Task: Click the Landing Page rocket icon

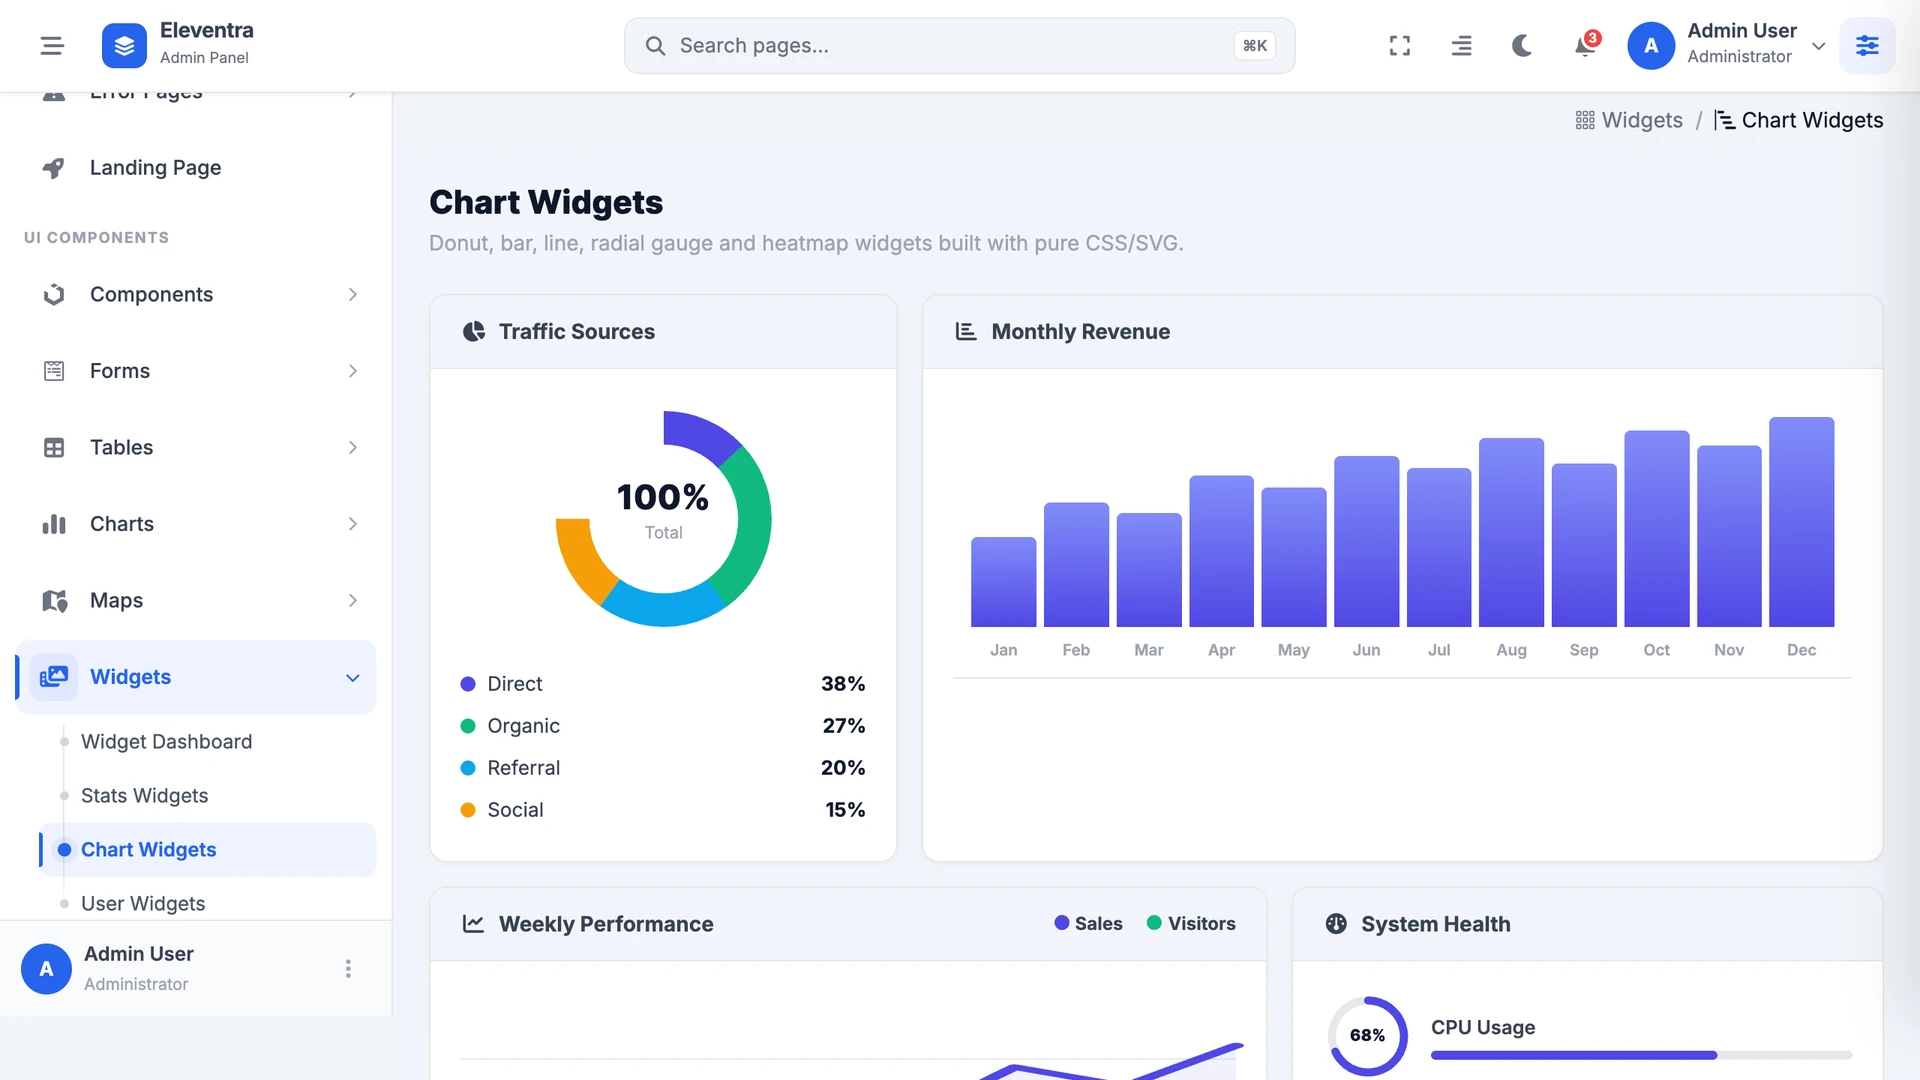Action: pyautogui.click(x=54, y=168)
